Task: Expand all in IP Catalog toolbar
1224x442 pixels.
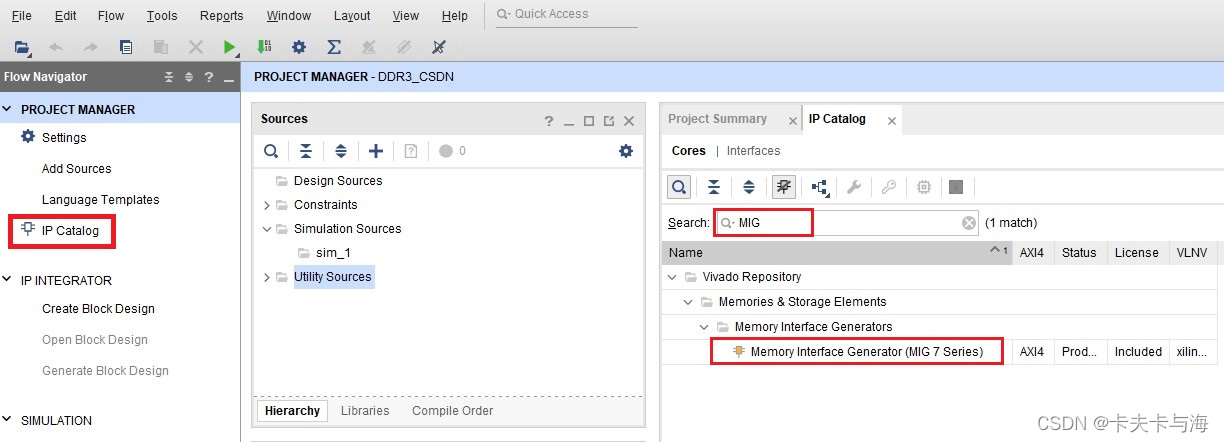Action: pos(749,187)
